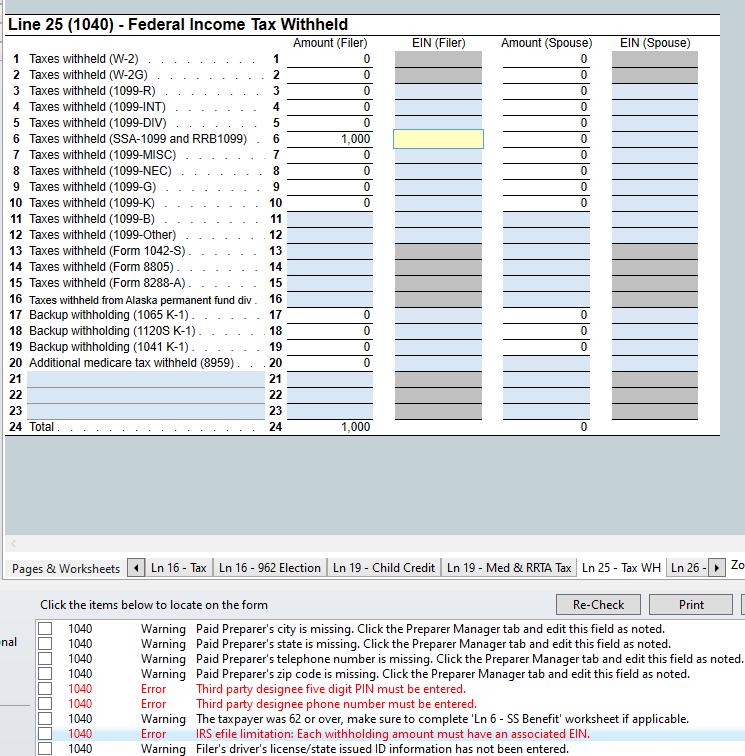Select Amount (Filer) field on line 23

coord(330,411)
